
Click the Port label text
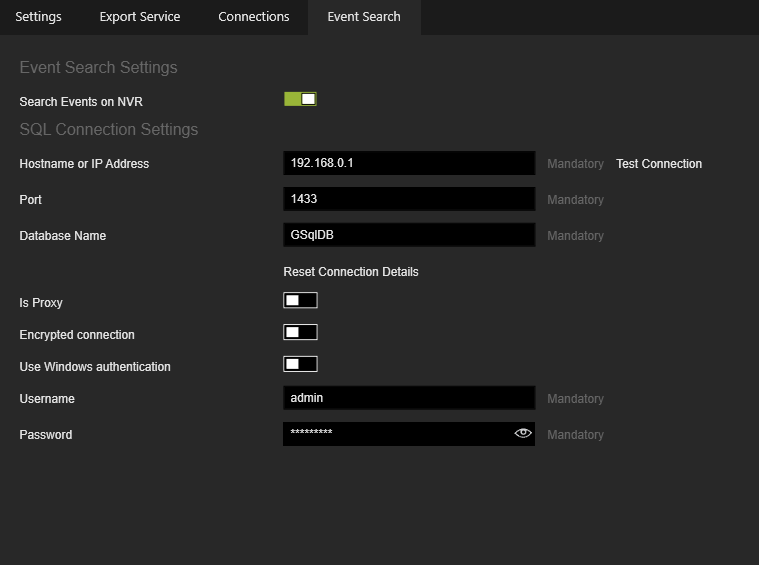coord(30,200)
